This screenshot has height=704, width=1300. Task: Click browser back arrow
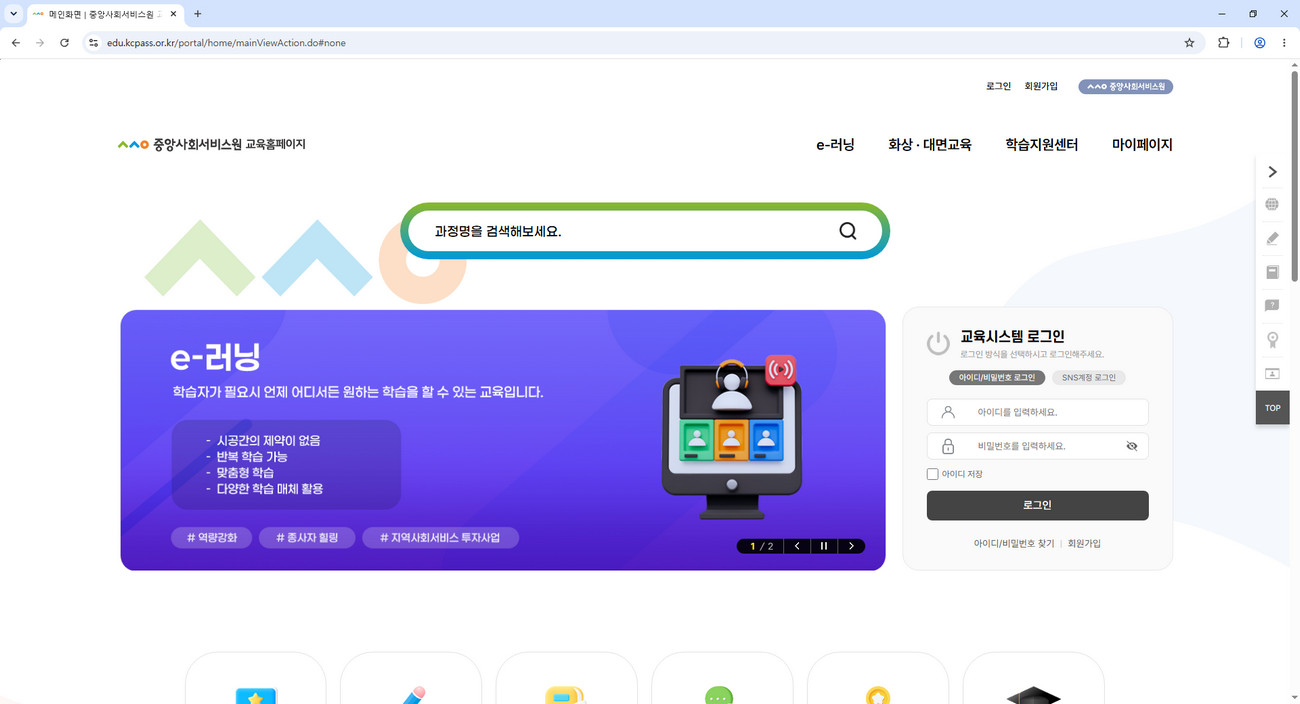(x=15, y=43)
